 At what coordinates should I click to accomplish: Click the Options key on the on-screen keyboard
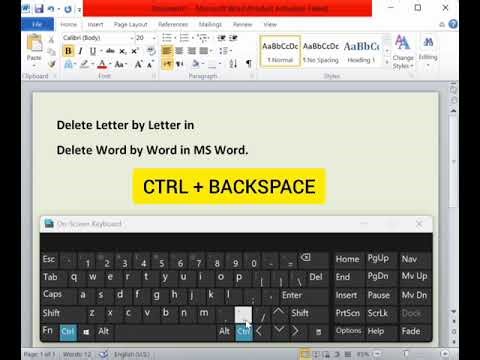(x=348, y=331)
